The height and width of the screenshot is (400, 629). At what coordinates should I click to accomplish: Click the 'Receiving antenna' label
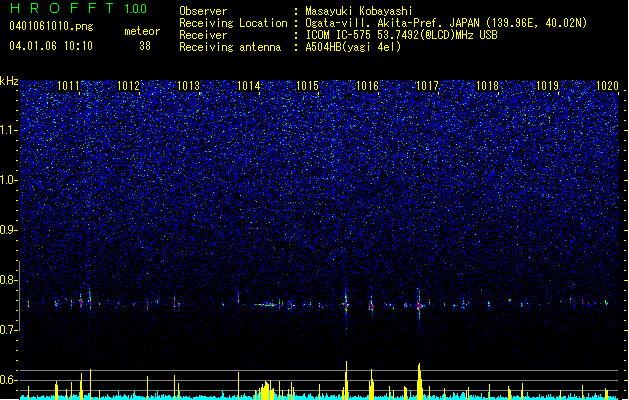pos(230,47)
